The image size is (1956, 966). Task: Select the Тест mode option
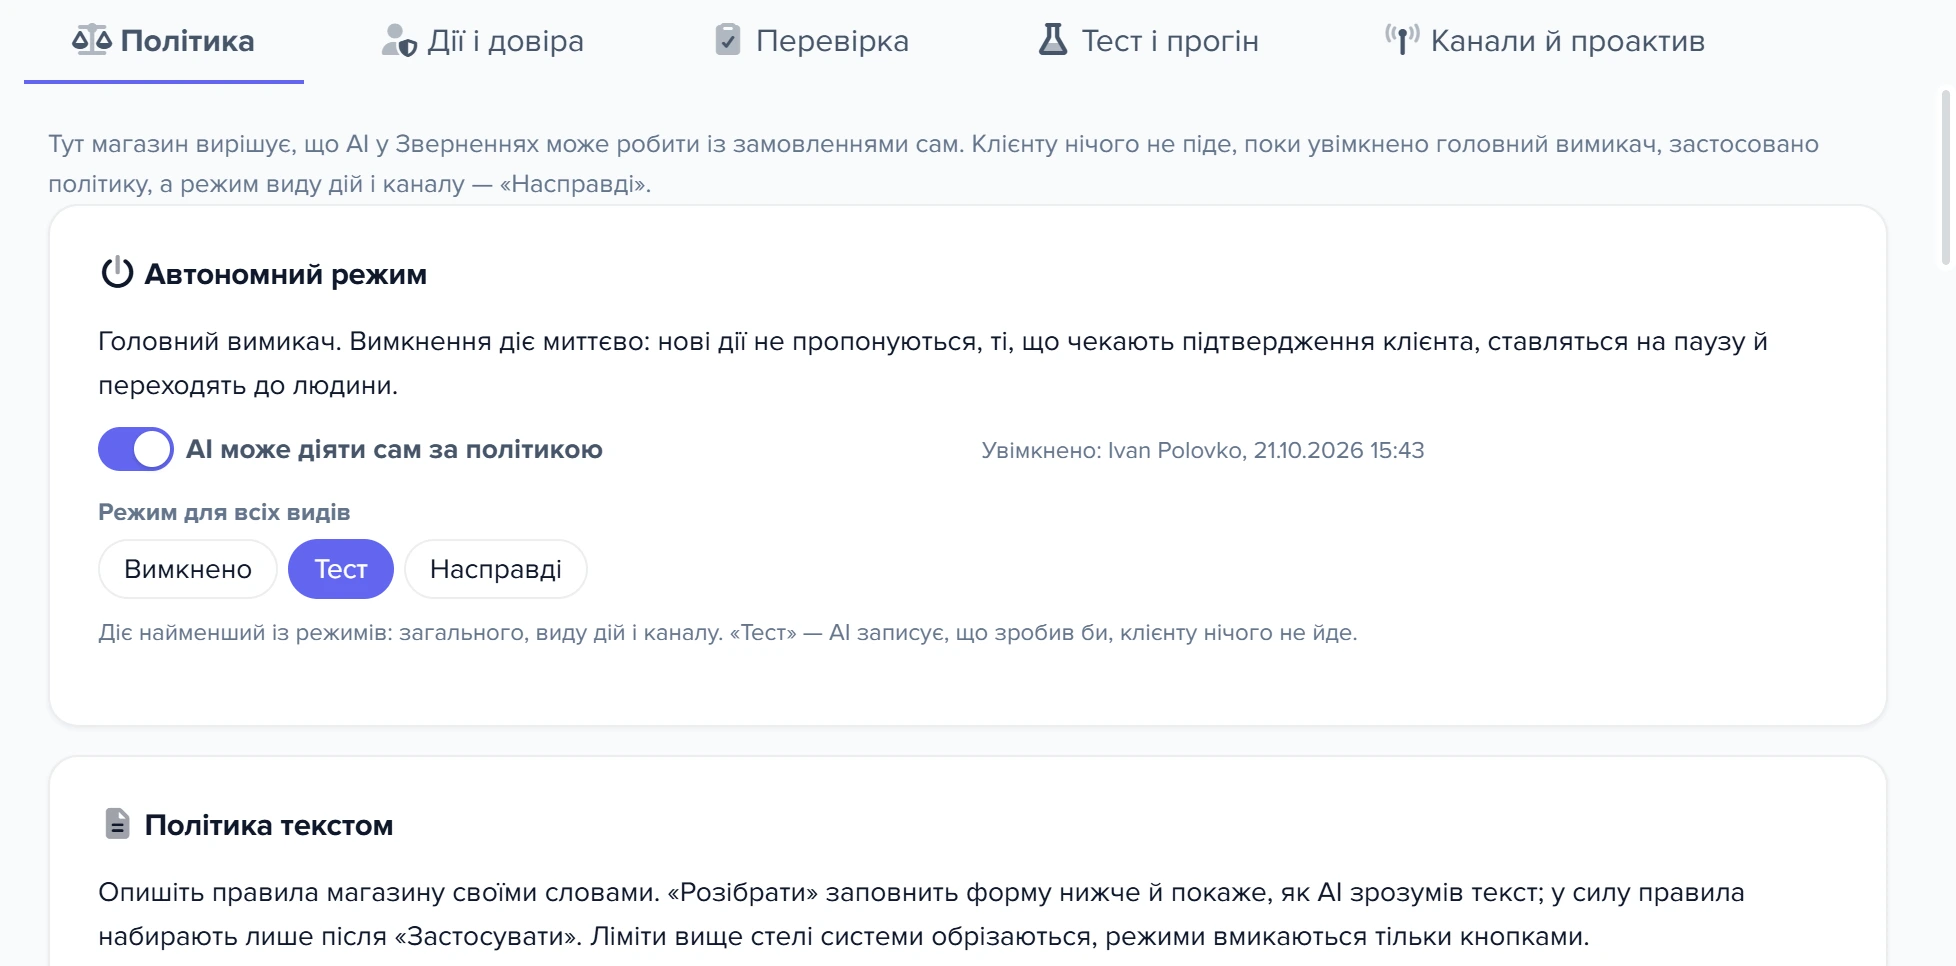(x=341, y=569)
